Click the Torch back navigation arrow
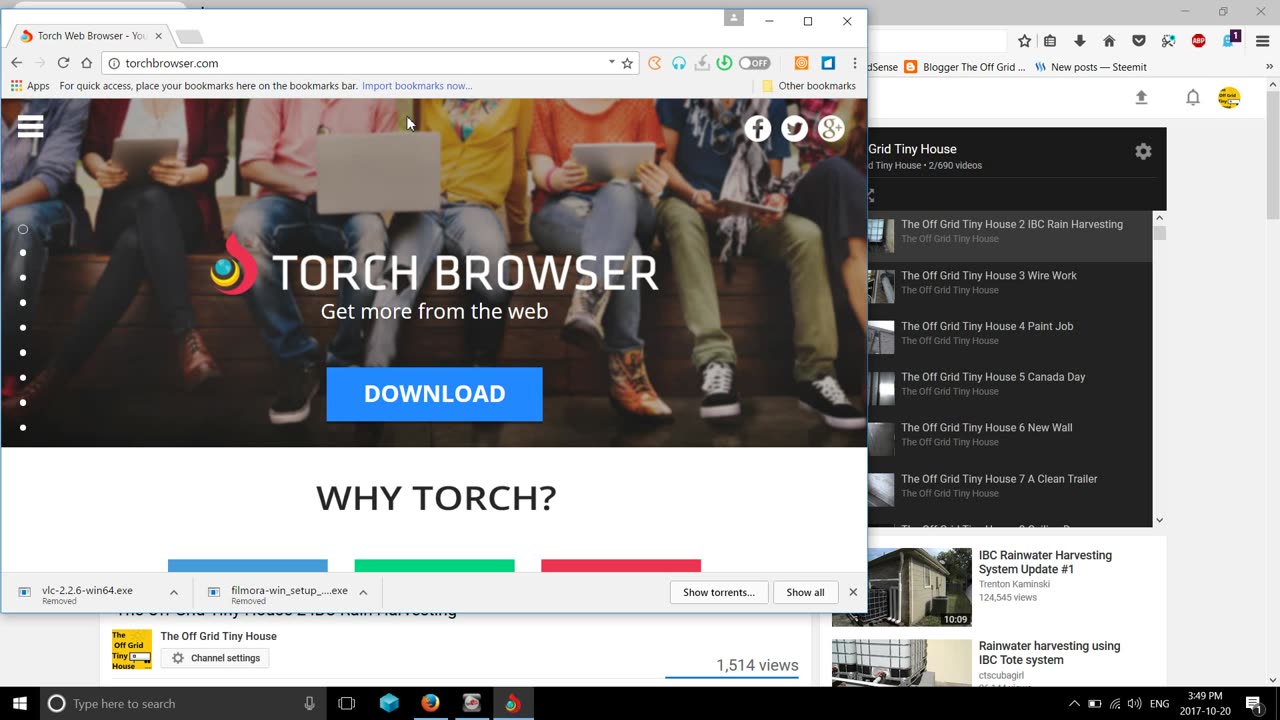 point(17,63)
